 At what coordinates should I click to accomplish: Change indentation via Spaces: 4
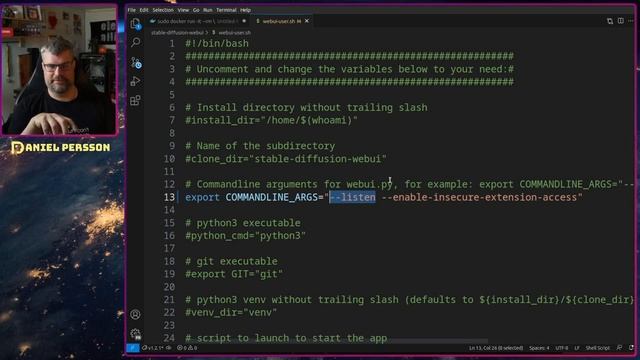click(539, 348)
